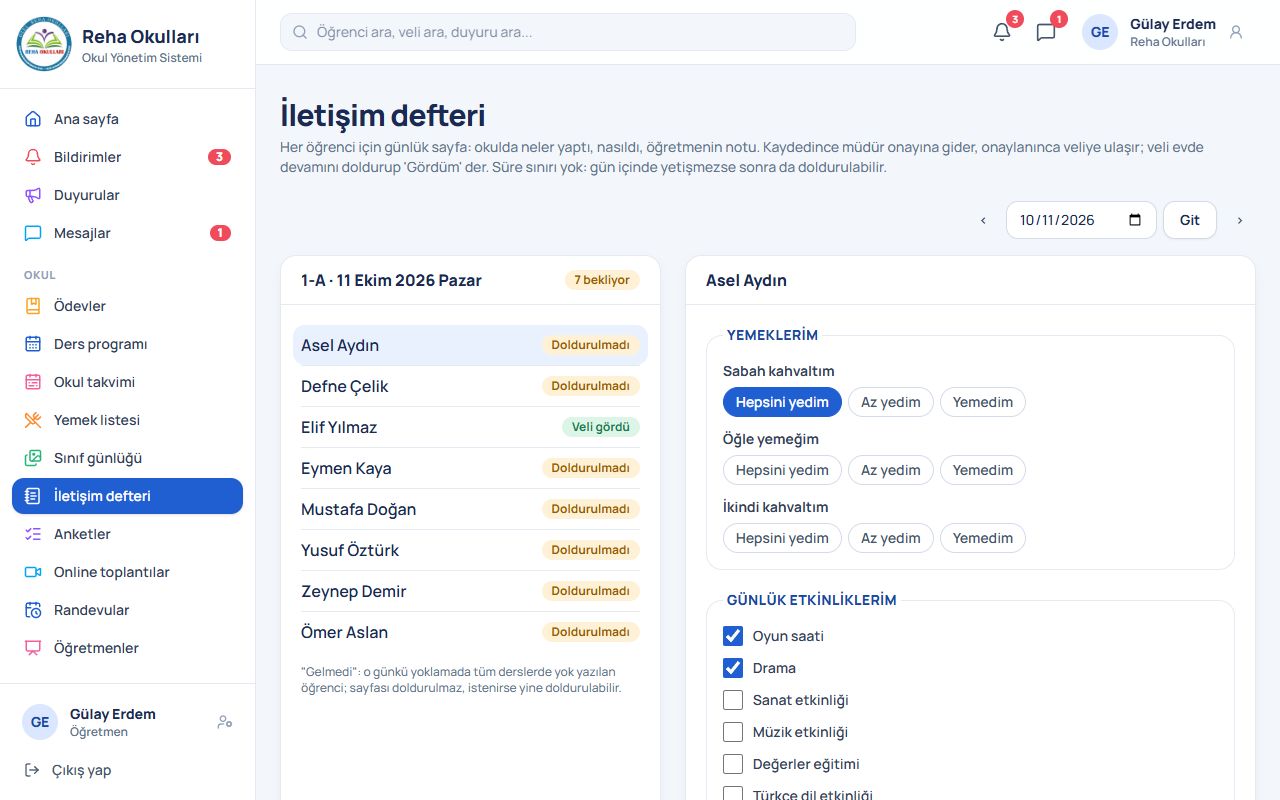This screenshot has height=800, width=1280.
Task: Click the Veli gördü status badge
Action: click(601, 427)
